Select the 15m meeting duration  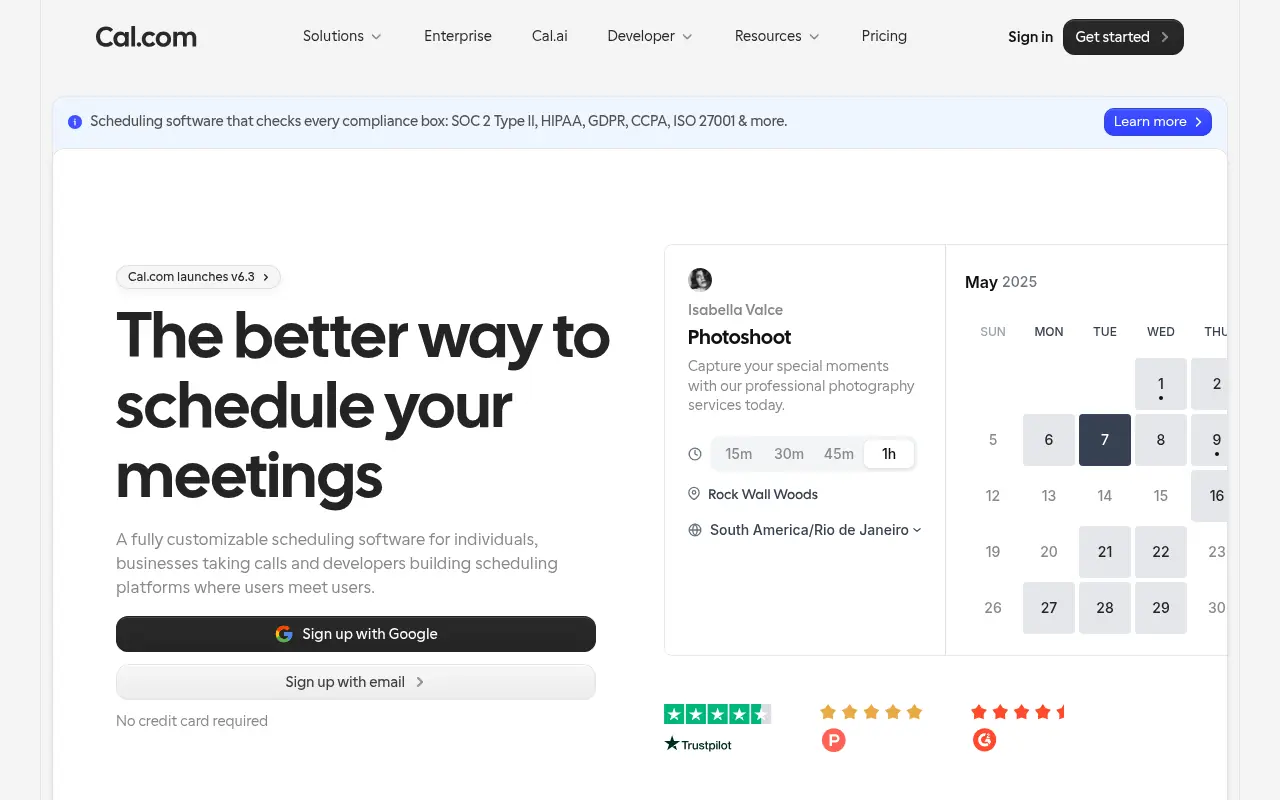pyautogui.click(x=739, y=453)
